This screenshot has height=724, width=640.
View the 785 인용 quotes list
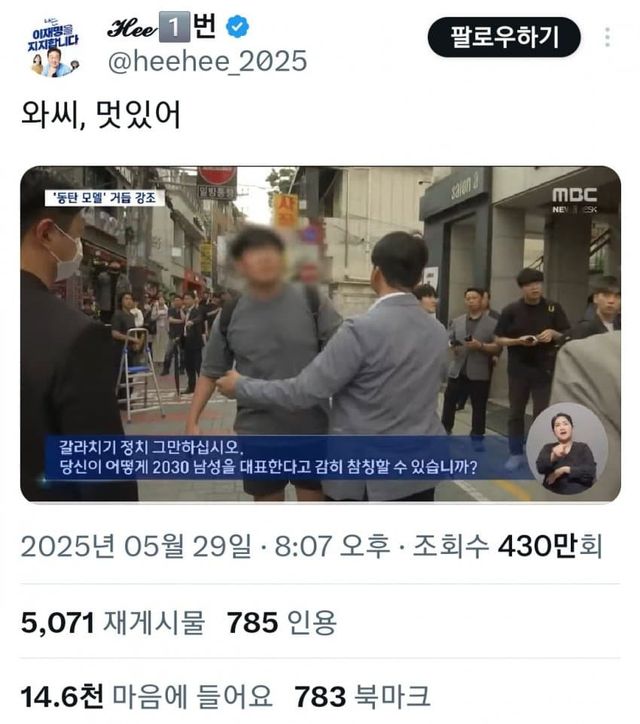tap(282, 622)
